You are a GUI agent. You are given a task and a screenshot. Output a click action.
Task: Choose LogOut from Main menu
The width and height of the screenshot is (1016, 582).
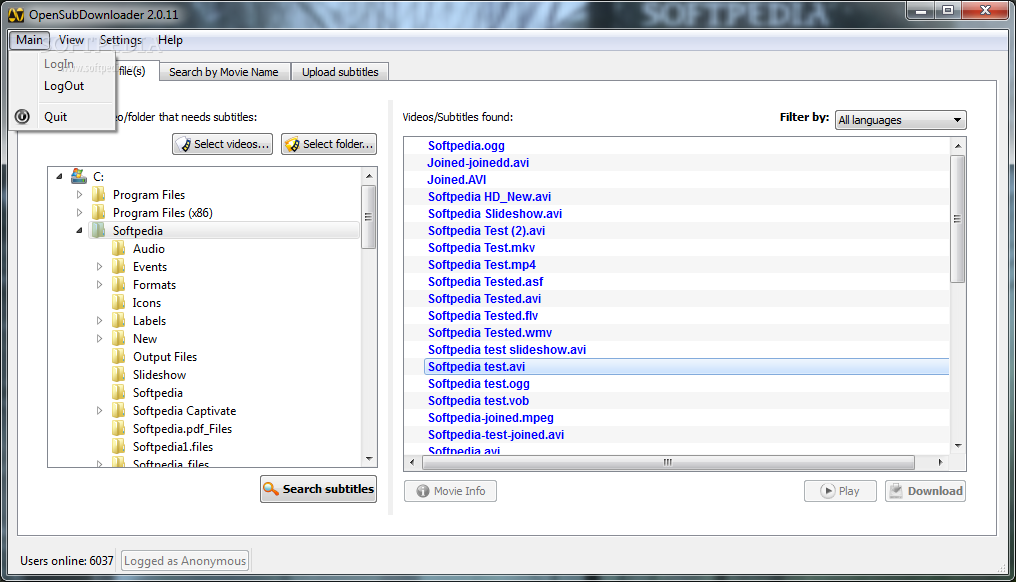pos(64,86)
